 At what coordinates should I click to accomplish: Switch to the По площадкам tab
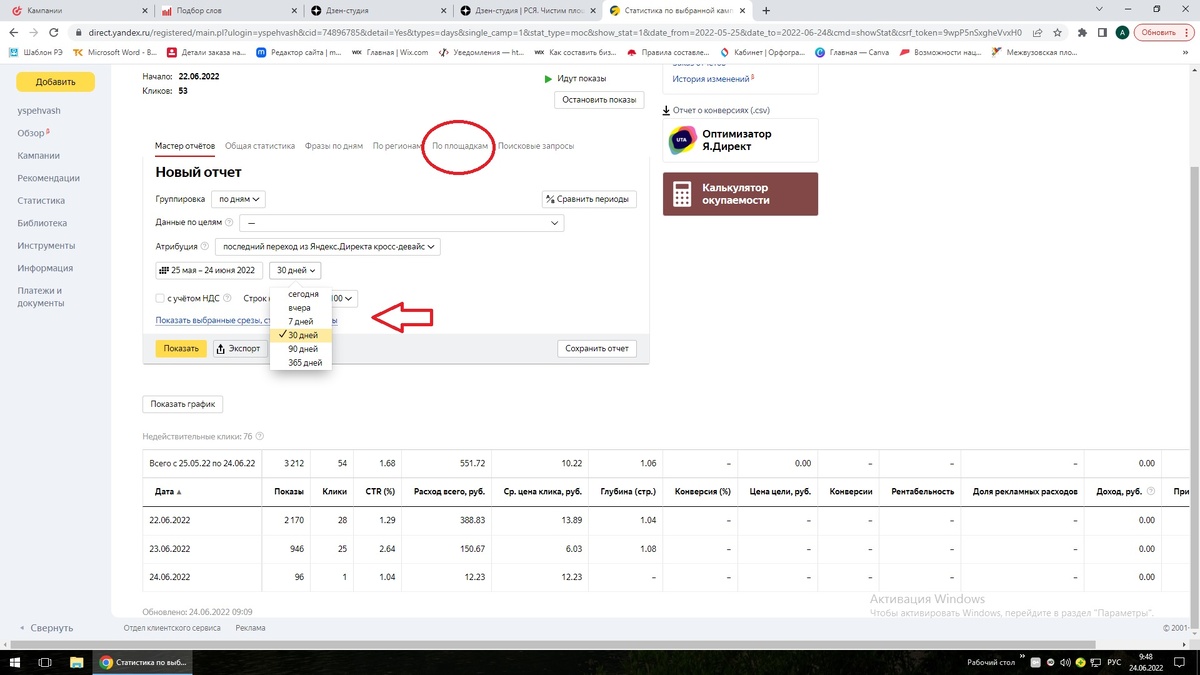coord(460,146)
